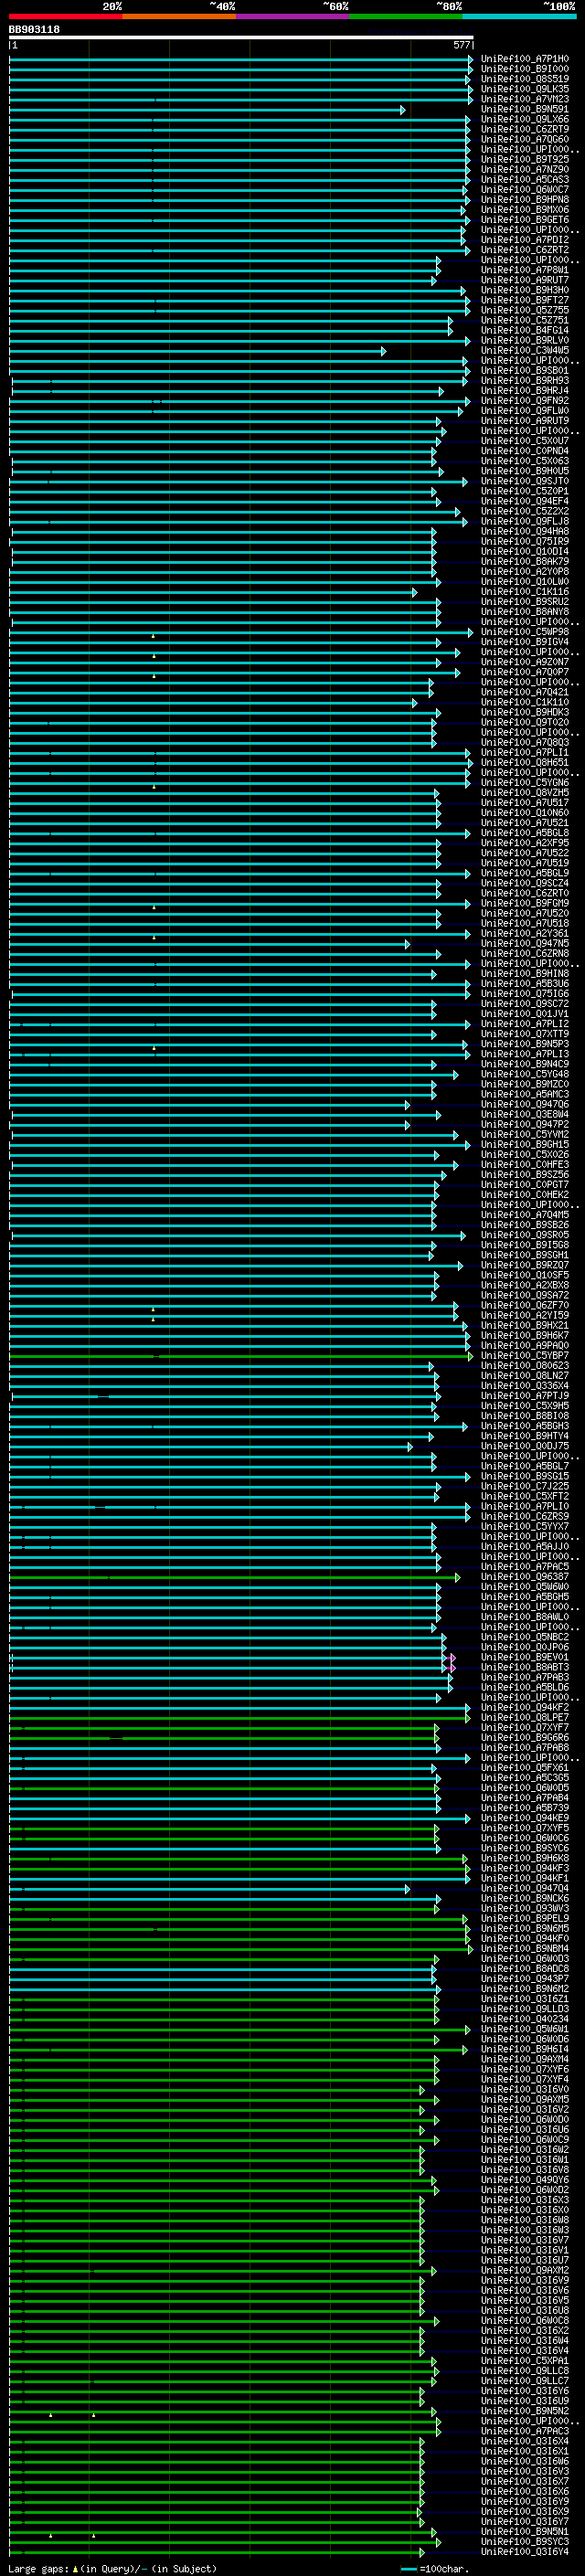
Task: Click the label UniRef100_C6ZRT2
Action: point(525,250)
